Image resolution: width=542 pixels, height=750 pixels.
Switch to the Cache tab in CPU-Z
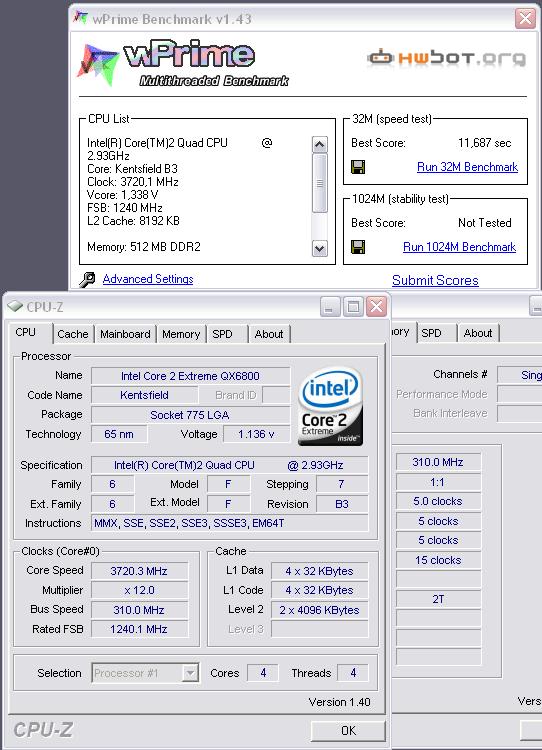[x=73, y=334]
